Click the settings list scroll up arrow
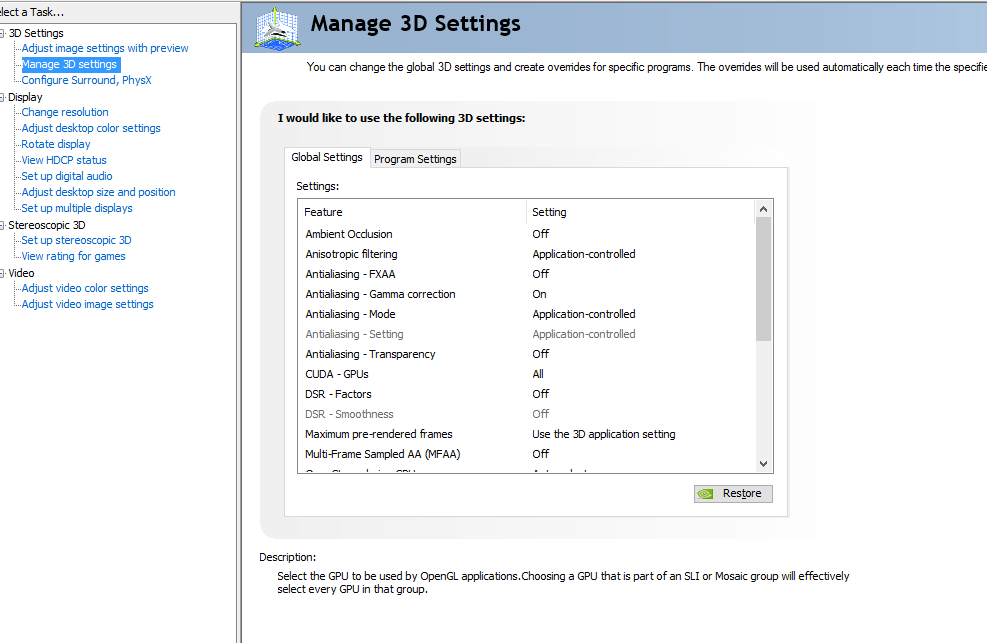987x643 pixels. (x=764, y=210)
